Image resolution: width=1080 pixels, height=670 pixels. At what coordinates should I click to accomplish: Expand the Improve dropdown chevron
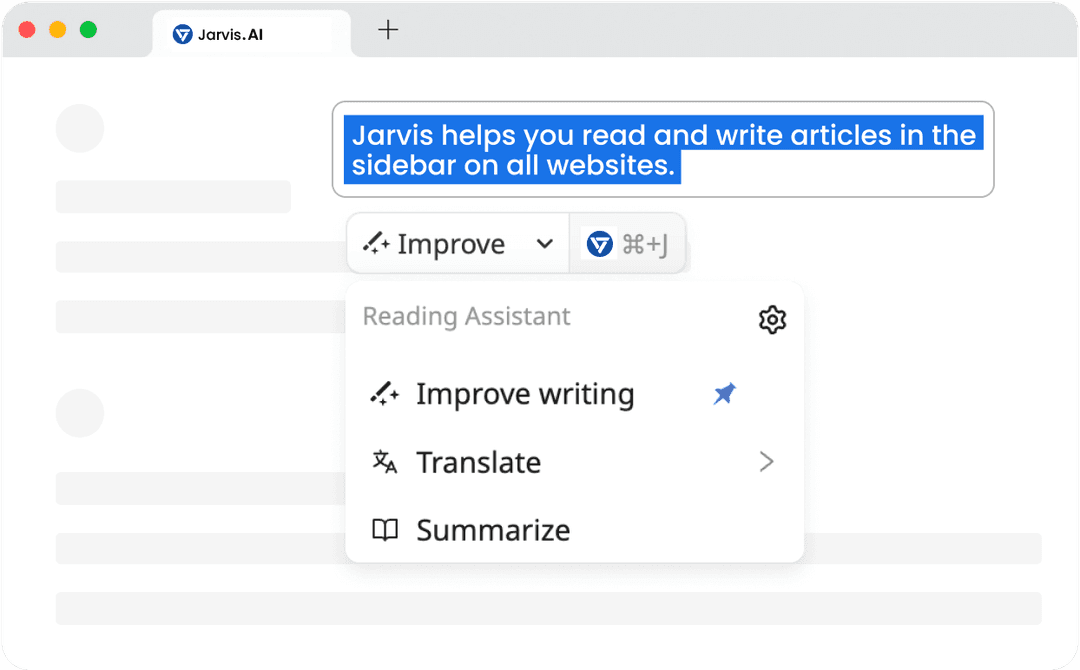[x=545, y=244]
